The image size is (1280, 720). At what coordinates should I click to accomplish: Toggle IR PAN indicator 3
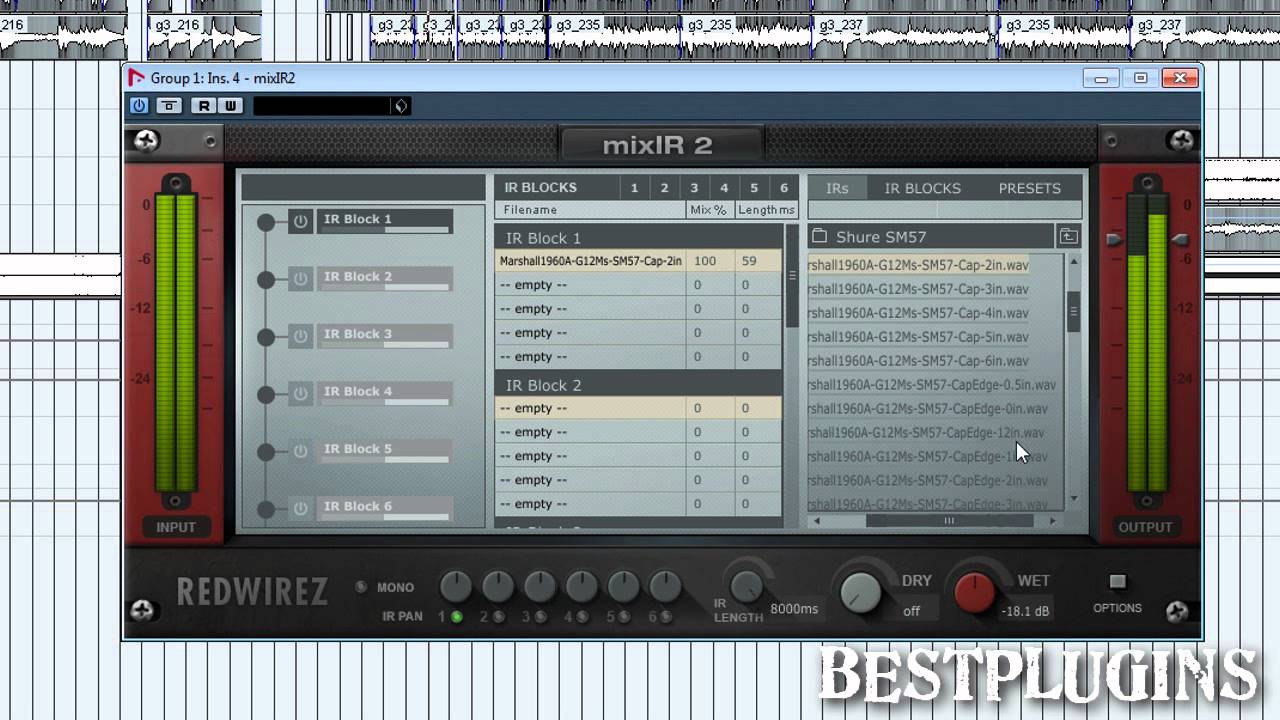541,617
